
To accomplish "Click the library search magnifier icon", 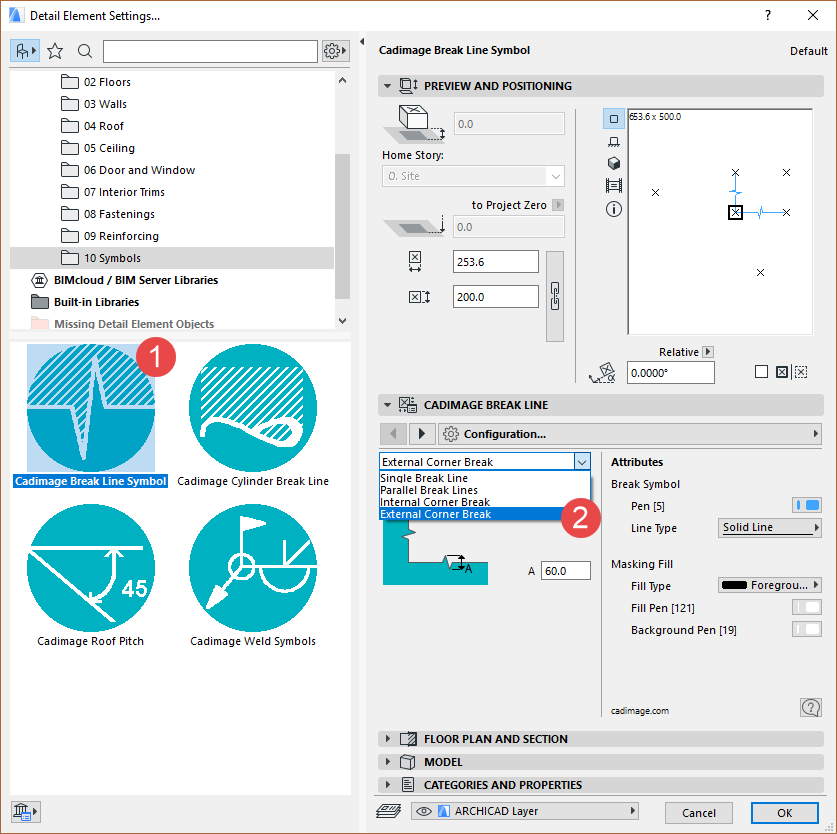I will tap(85, 50).
